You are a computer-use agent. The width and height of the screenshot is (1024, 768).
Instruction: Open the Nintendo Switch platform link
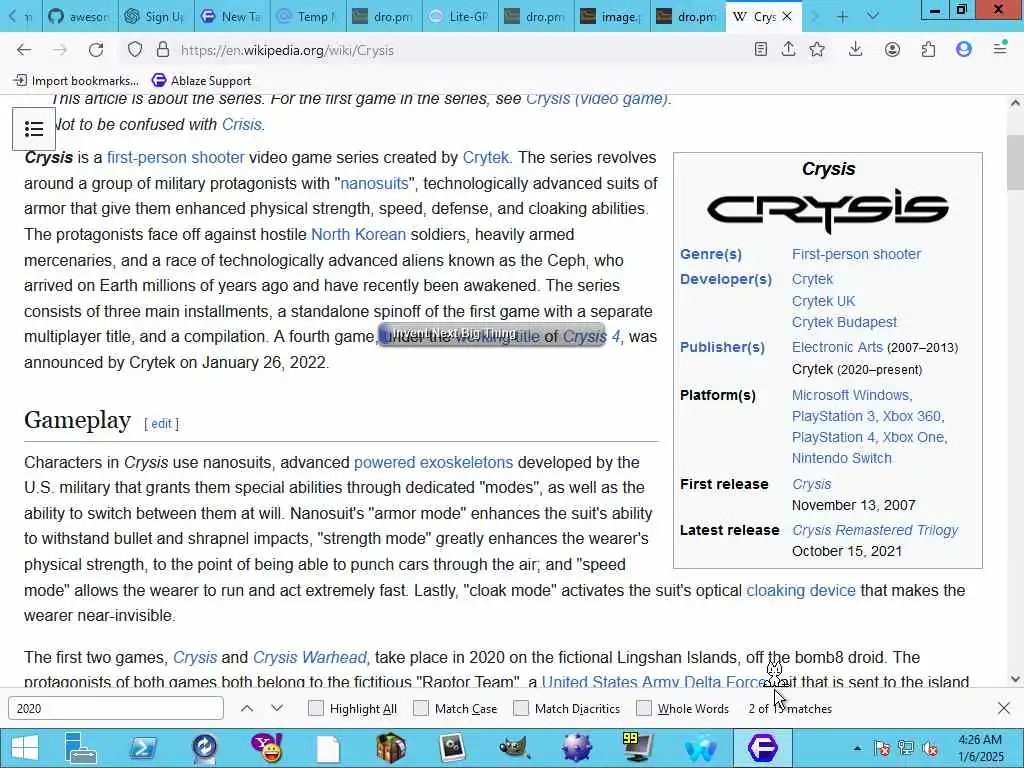(841, 458)
